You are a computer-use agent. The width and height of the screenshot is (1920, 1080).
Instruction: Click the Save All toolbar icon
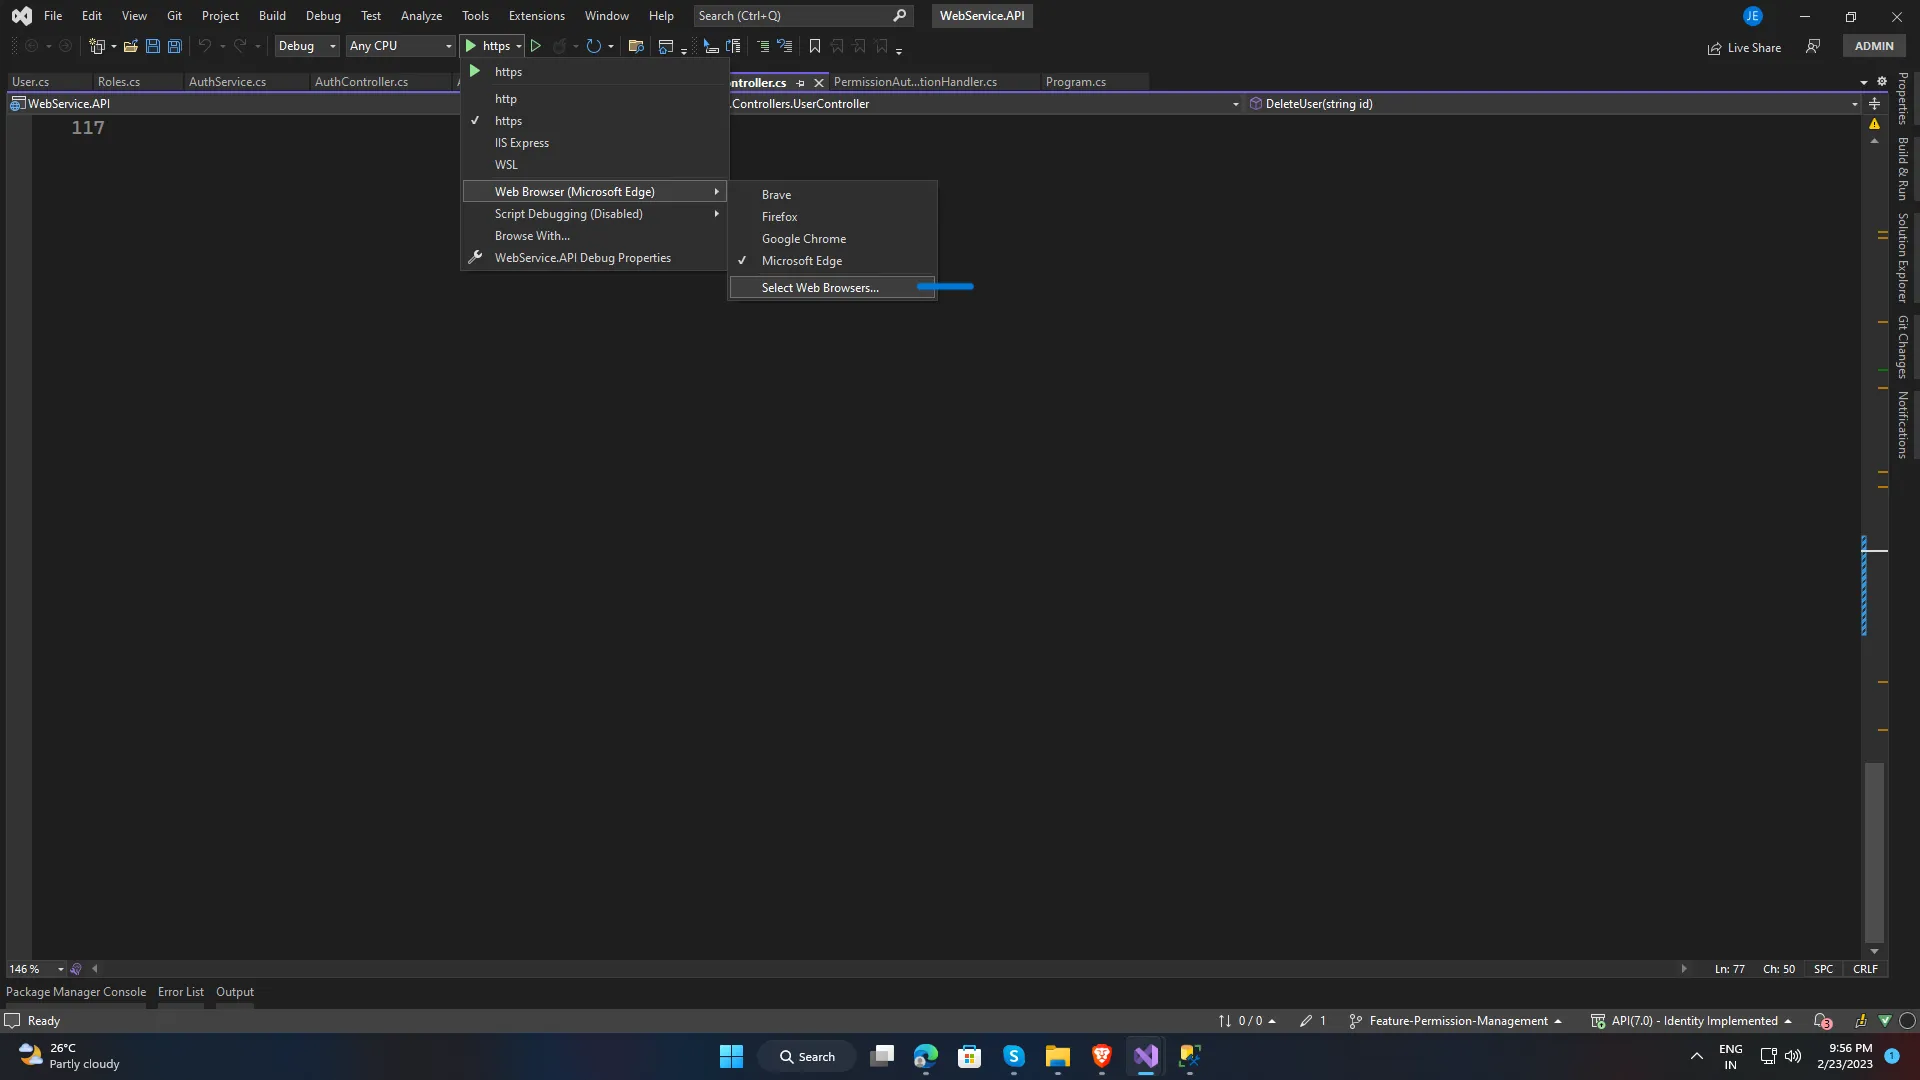pyautogui.click(x=175, y=46)
